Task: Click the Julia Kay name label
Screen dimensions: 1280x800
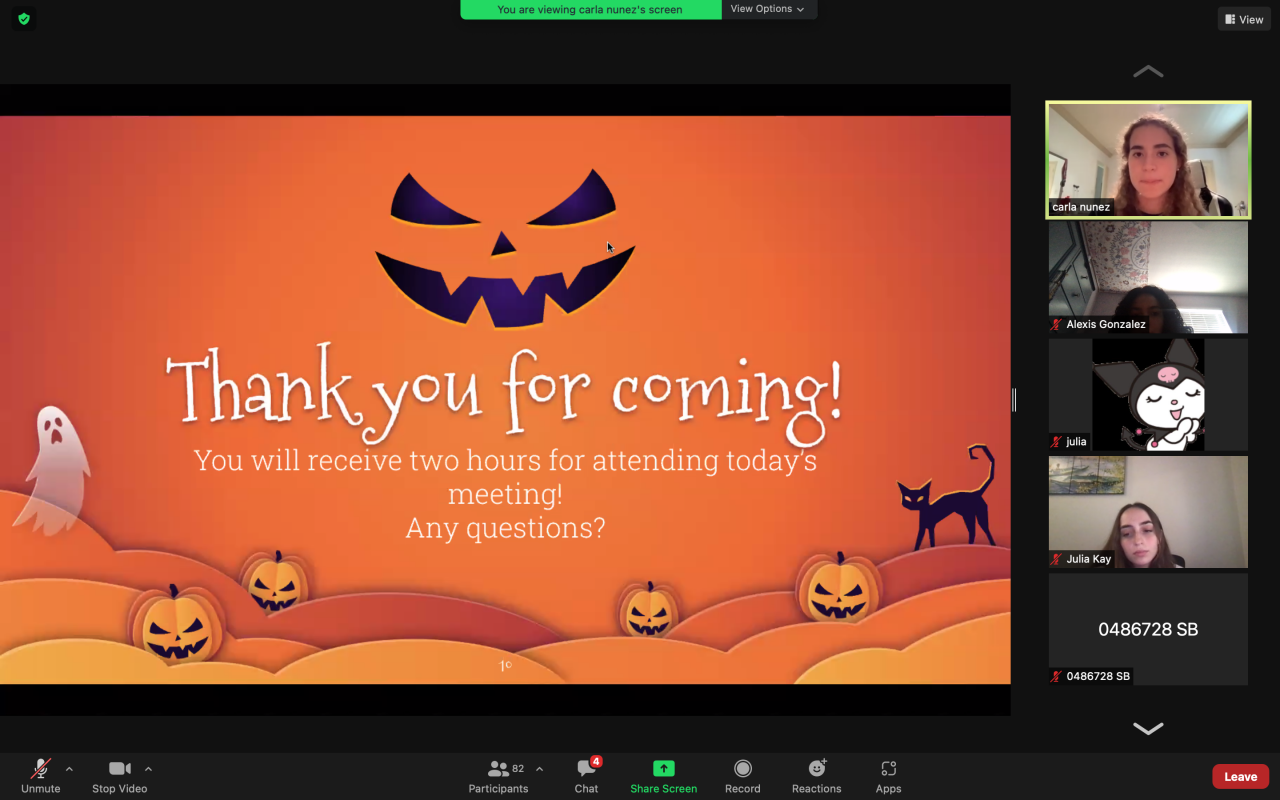Action: click(1089, 559)
